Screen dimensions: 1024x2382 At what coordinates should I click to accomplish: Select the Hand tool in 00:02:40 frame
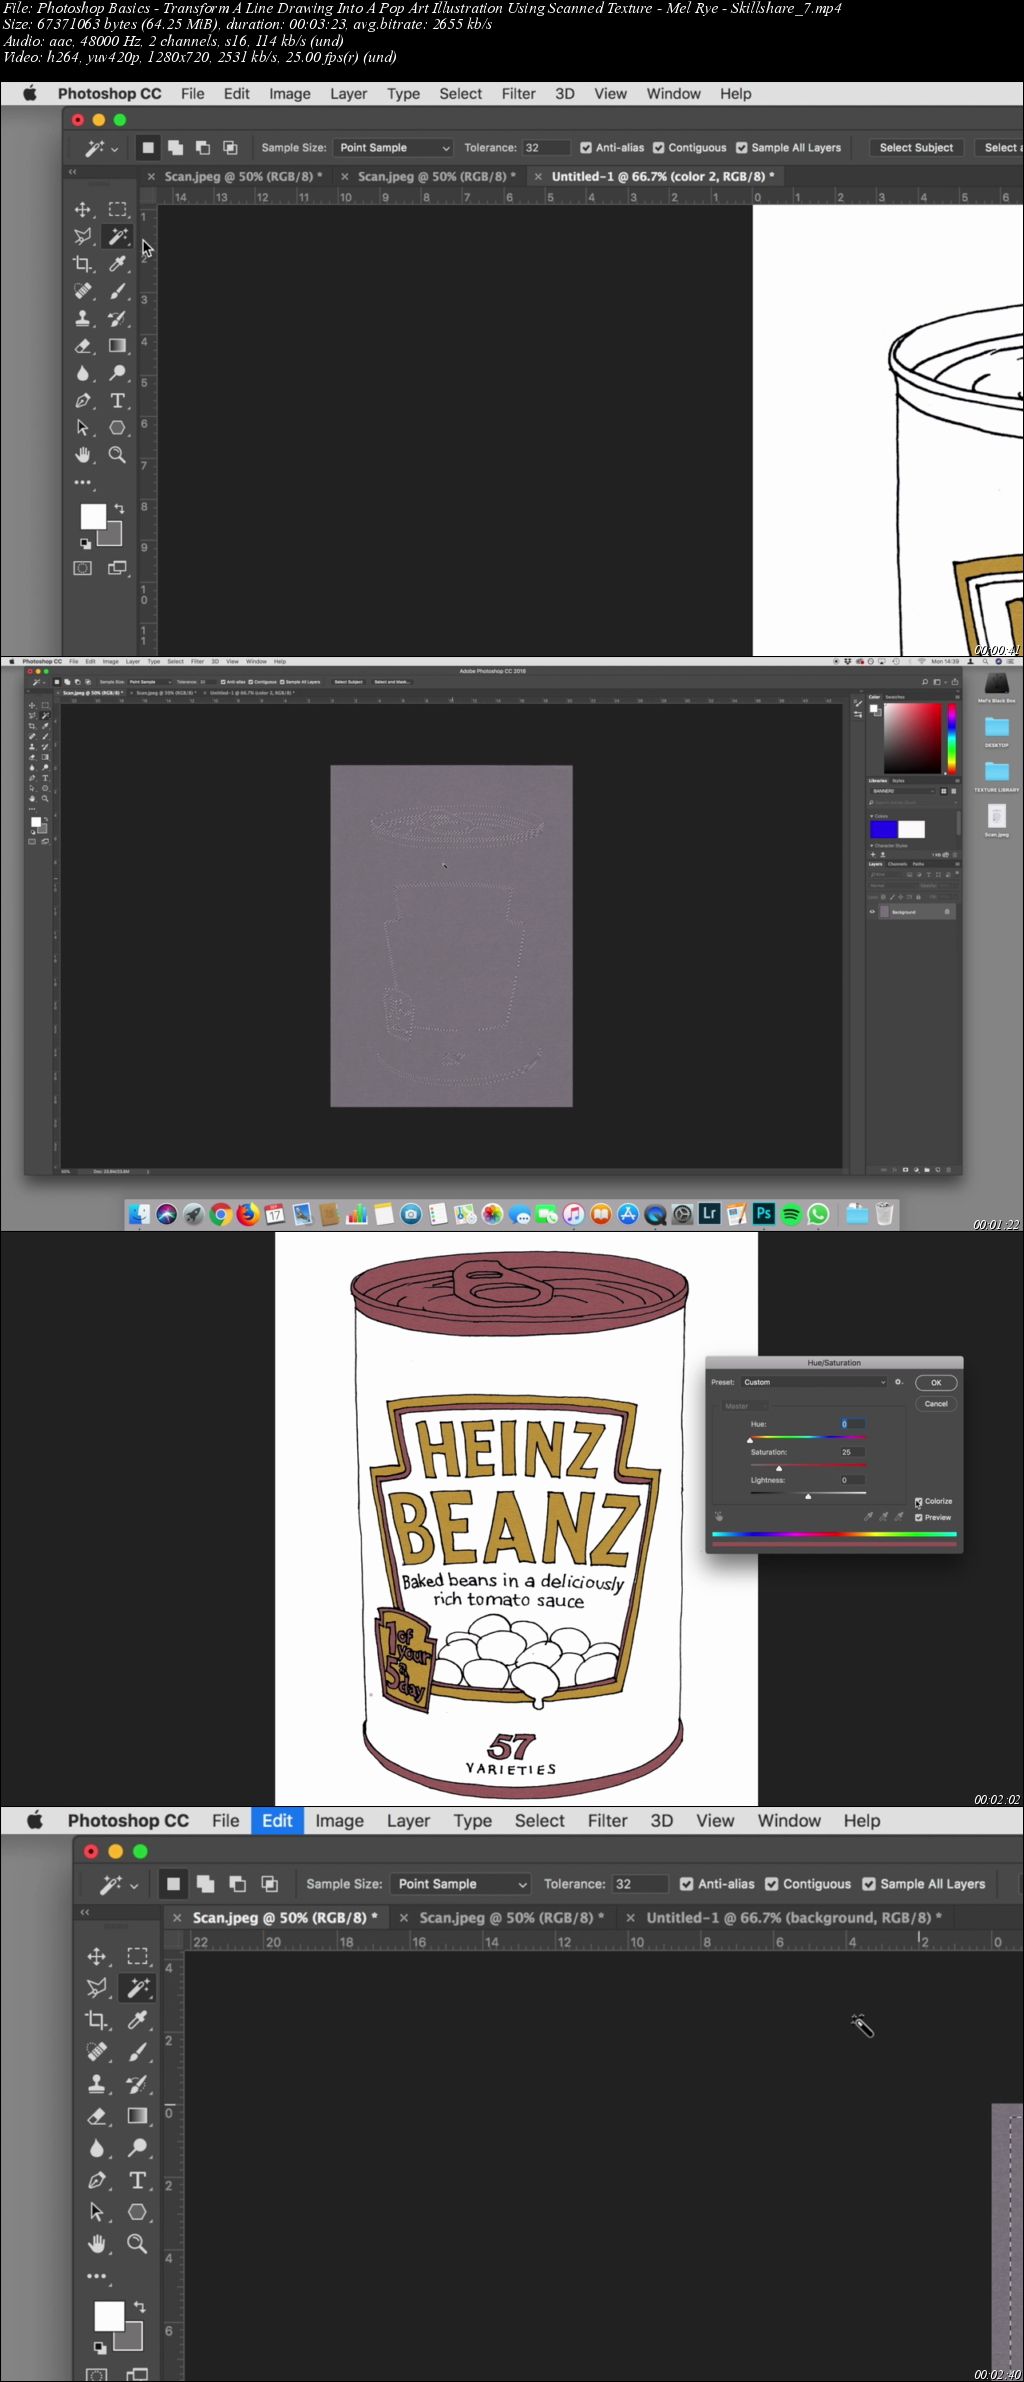[x=97, y=2244]
